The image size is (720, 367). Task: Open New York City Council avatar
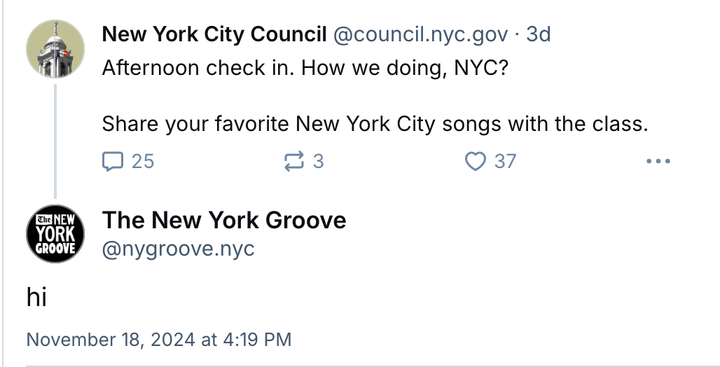pyautogui.click(x=56, y=49)
